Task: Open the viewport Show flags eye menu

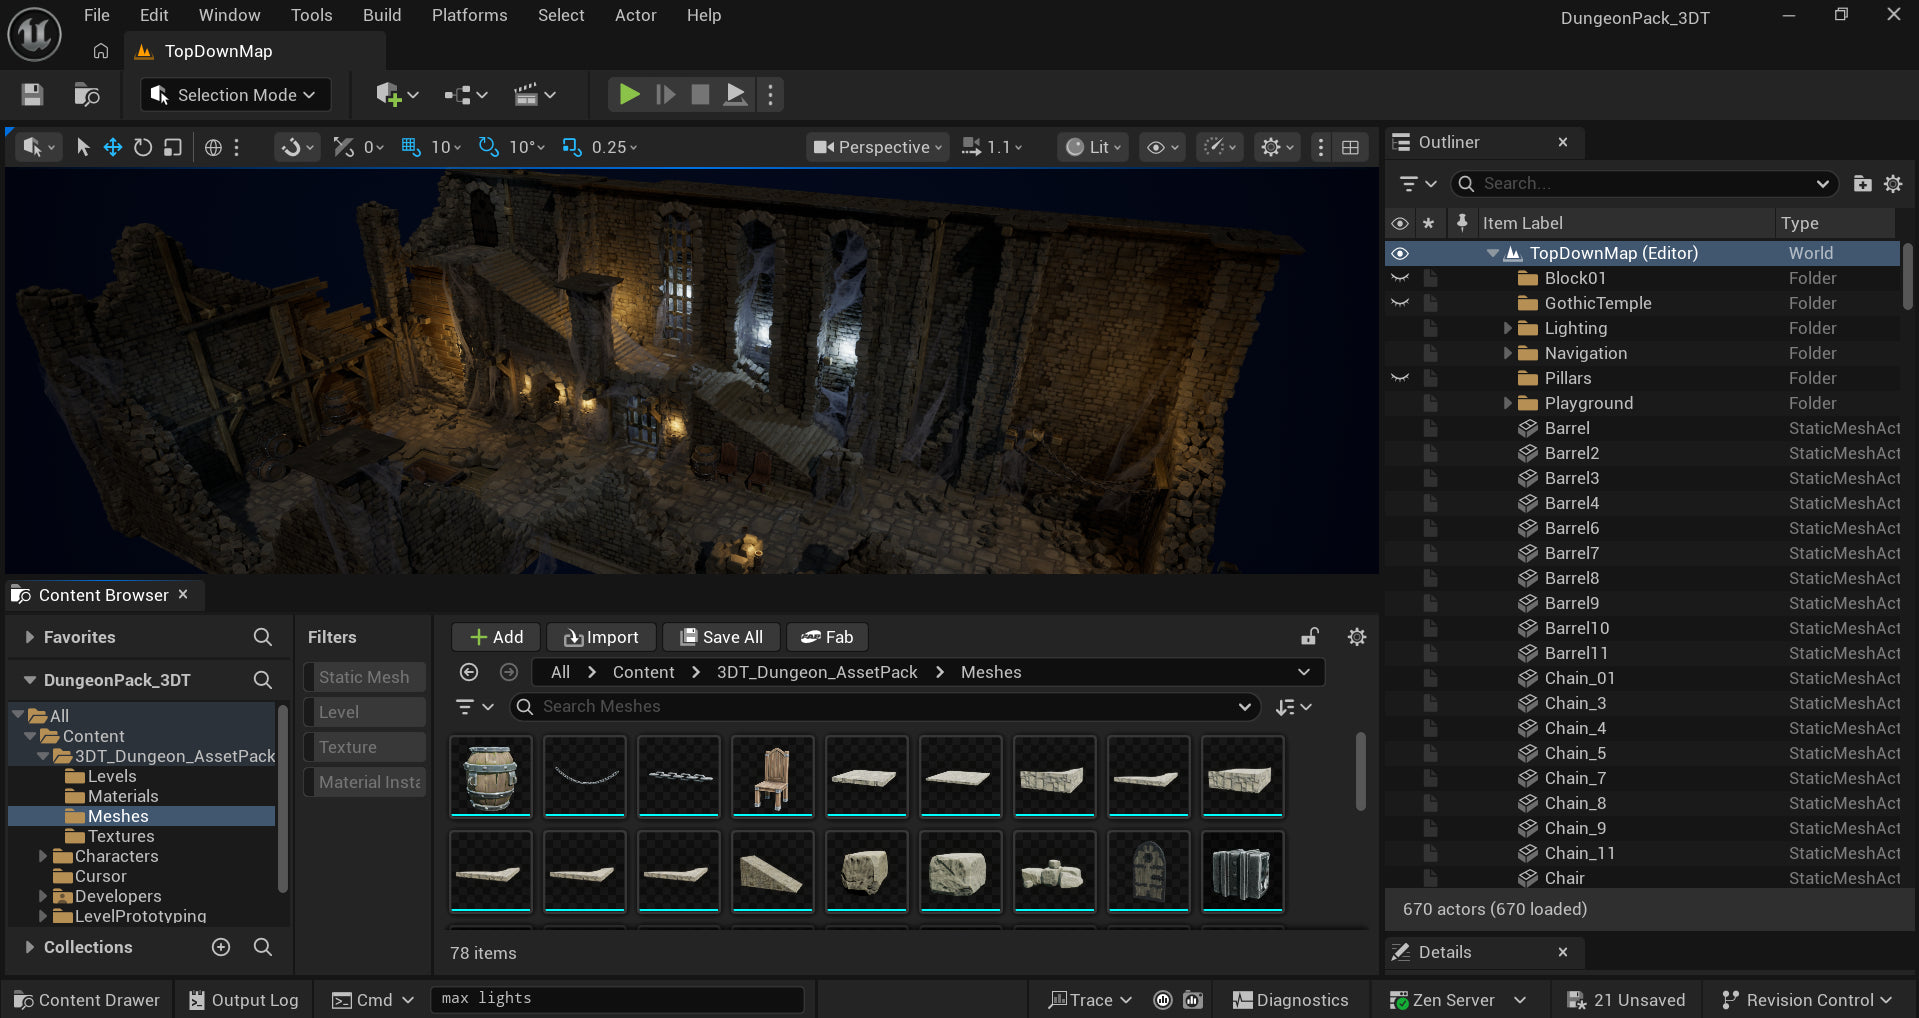Action: point(1162,147)
